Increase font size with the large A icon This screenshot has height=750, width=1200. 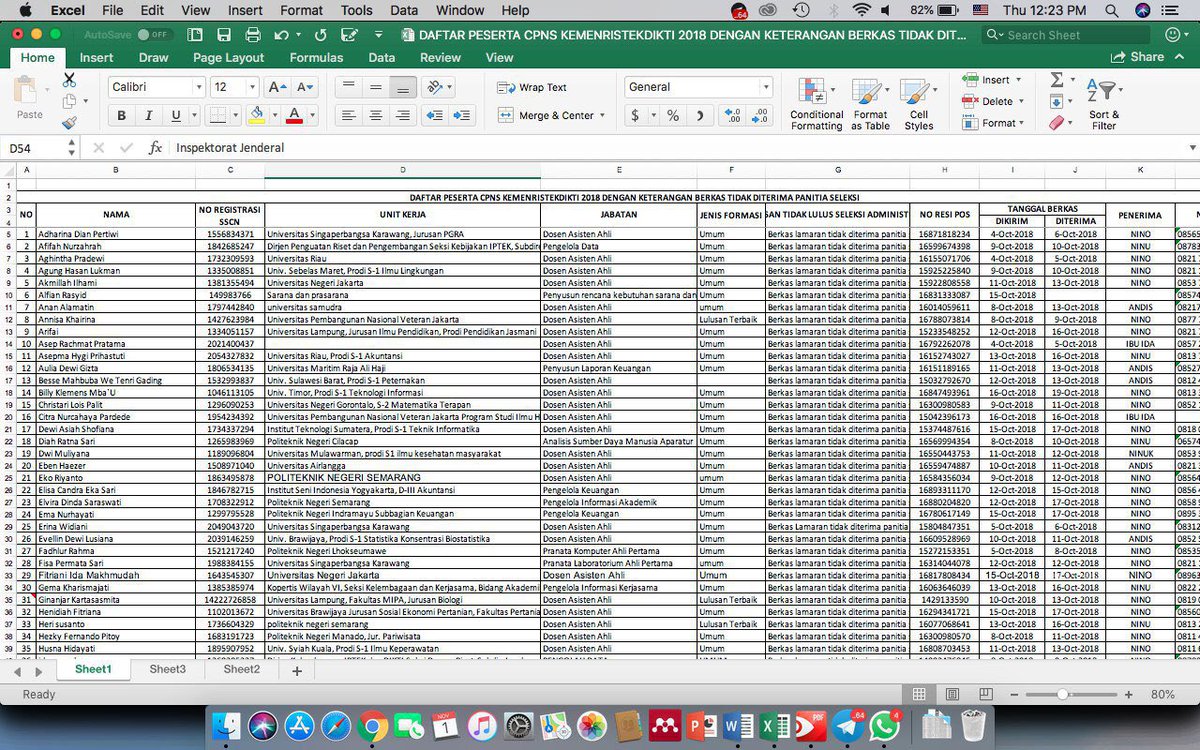277,87
